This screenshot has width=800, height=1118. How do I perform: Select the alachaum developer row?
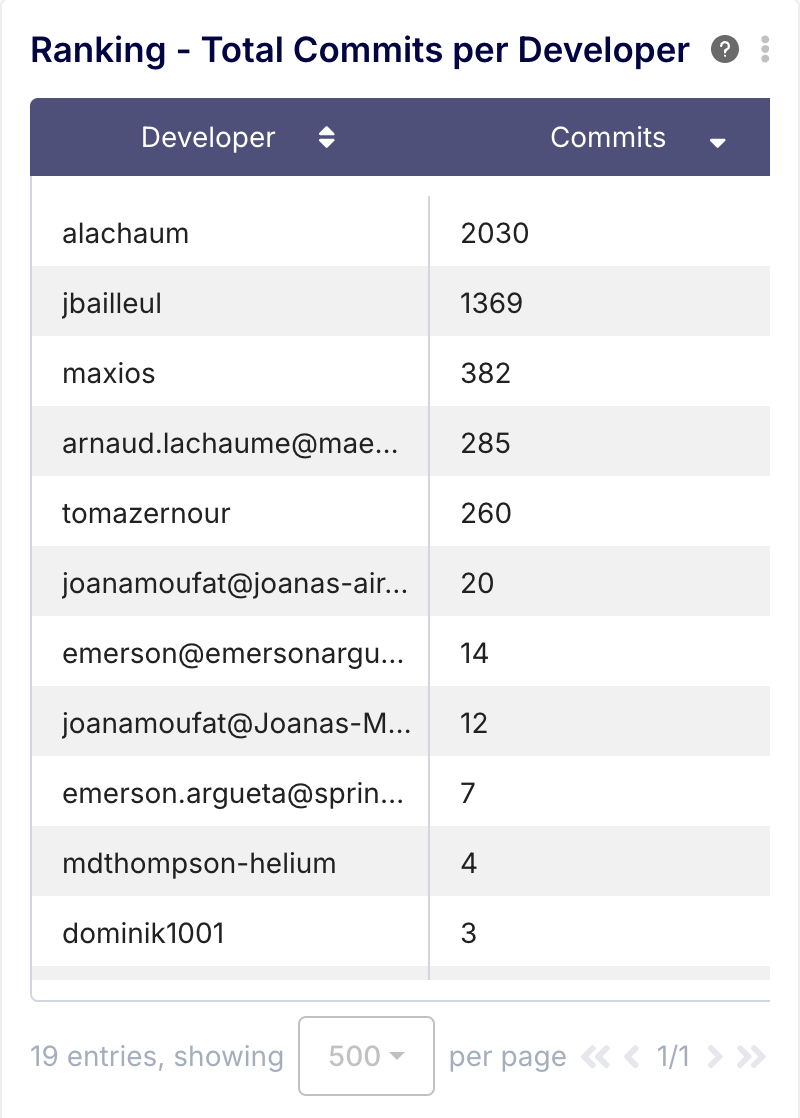[x=126, y=233]
